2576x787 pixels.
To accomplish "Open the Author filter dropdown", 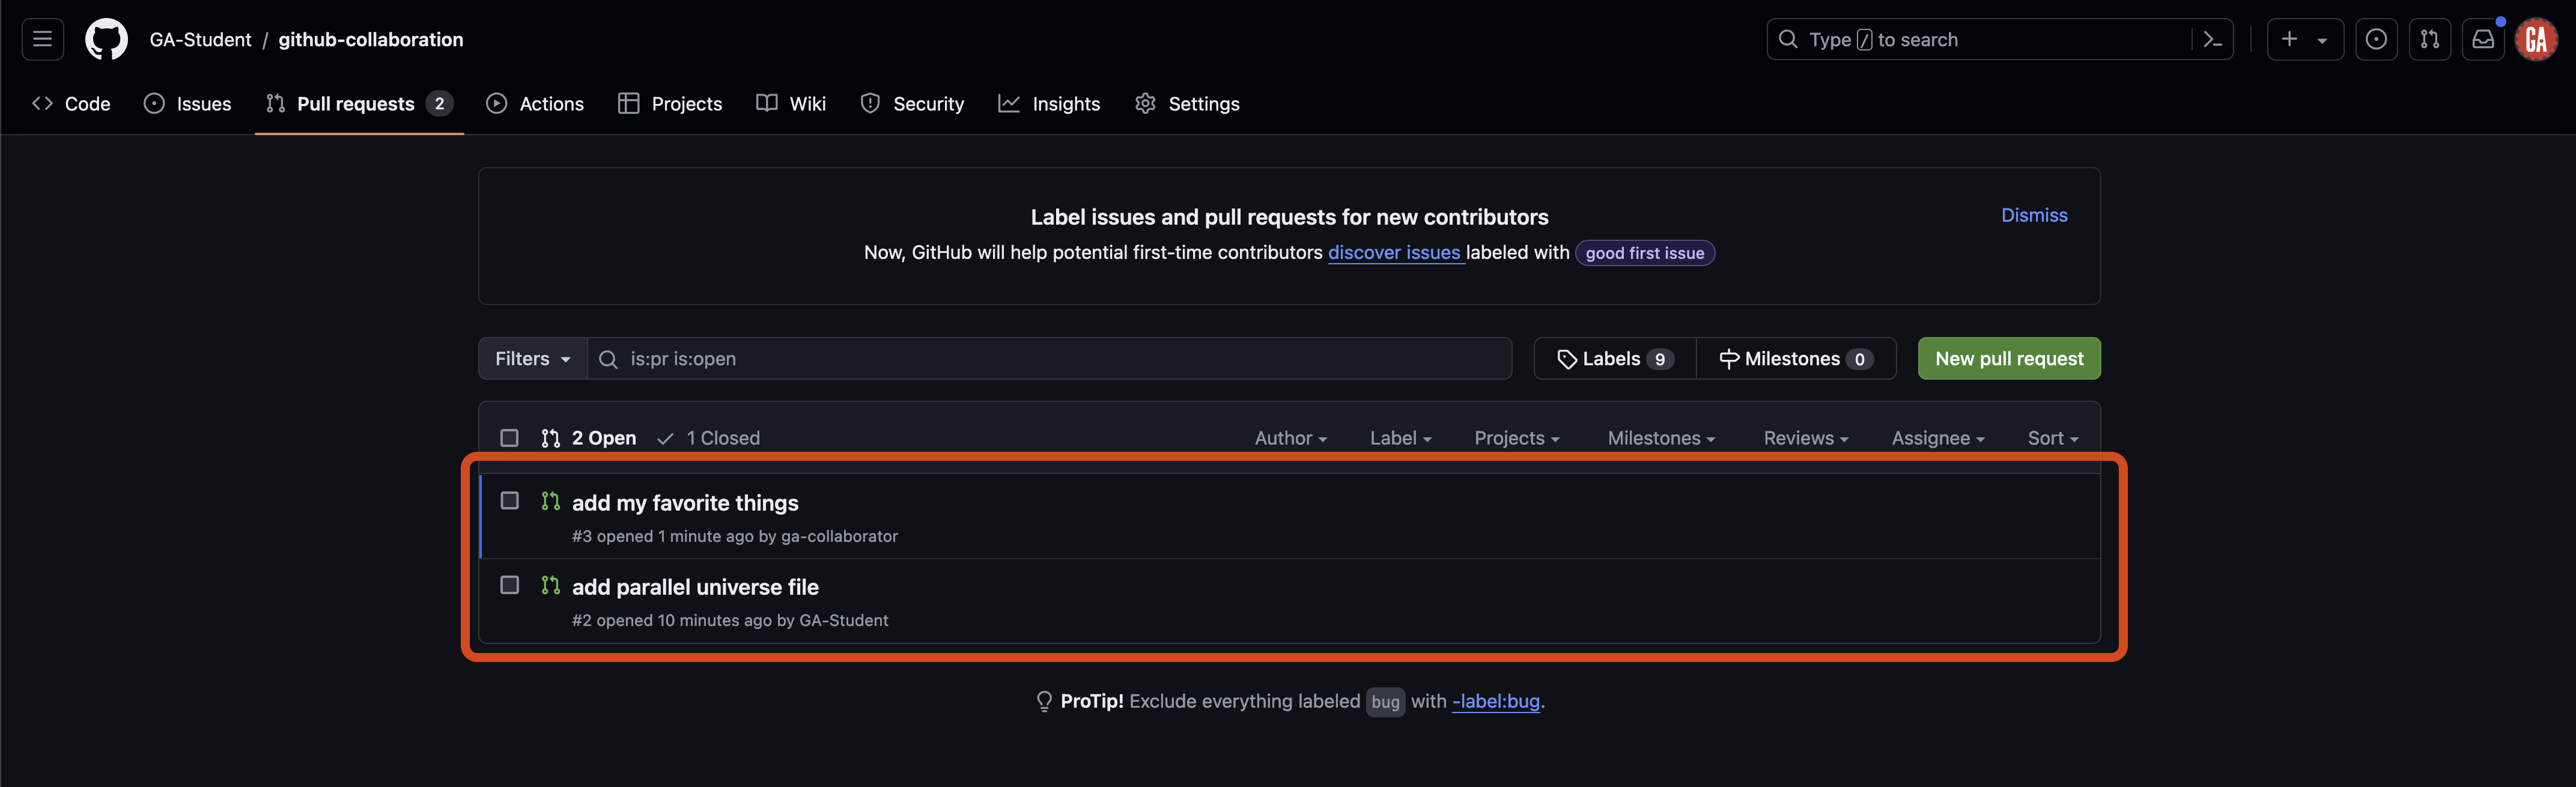I will click(x=1290, y=438).
